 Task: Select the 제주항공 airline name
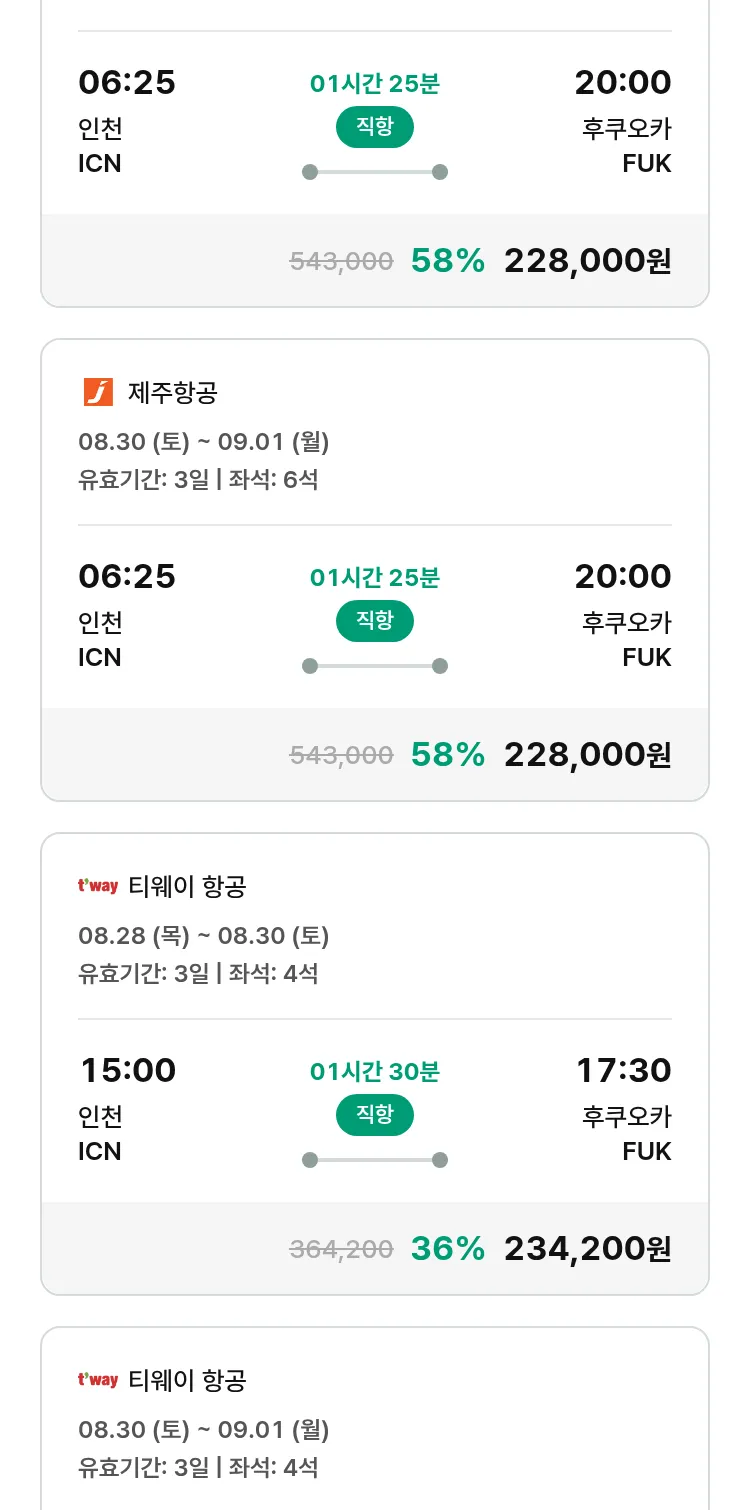(x=172, y=393)
